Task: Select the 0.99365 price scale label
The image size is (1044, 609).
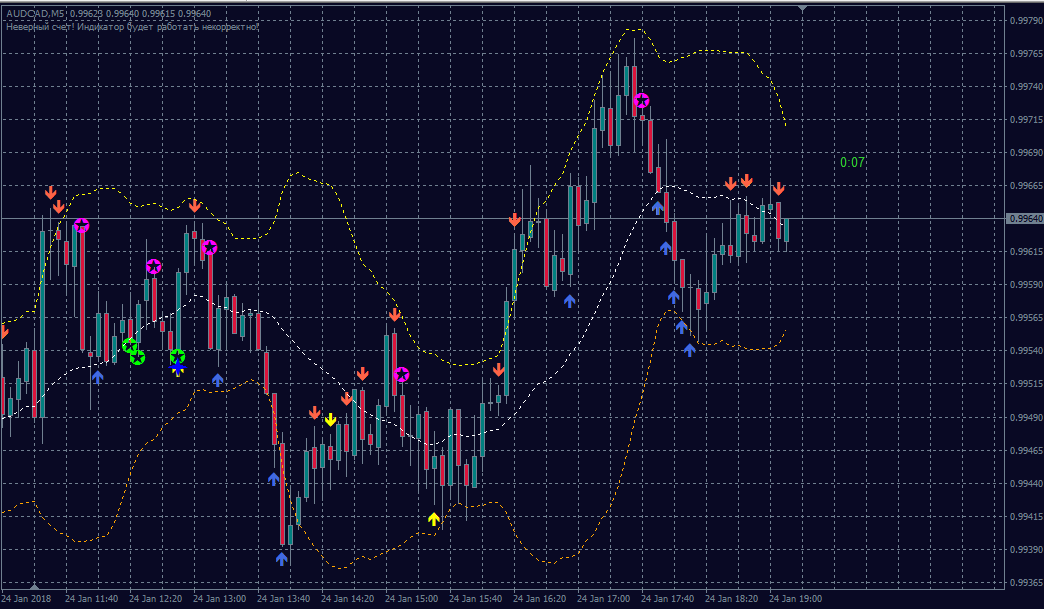Action: [x=1023, y=582]
